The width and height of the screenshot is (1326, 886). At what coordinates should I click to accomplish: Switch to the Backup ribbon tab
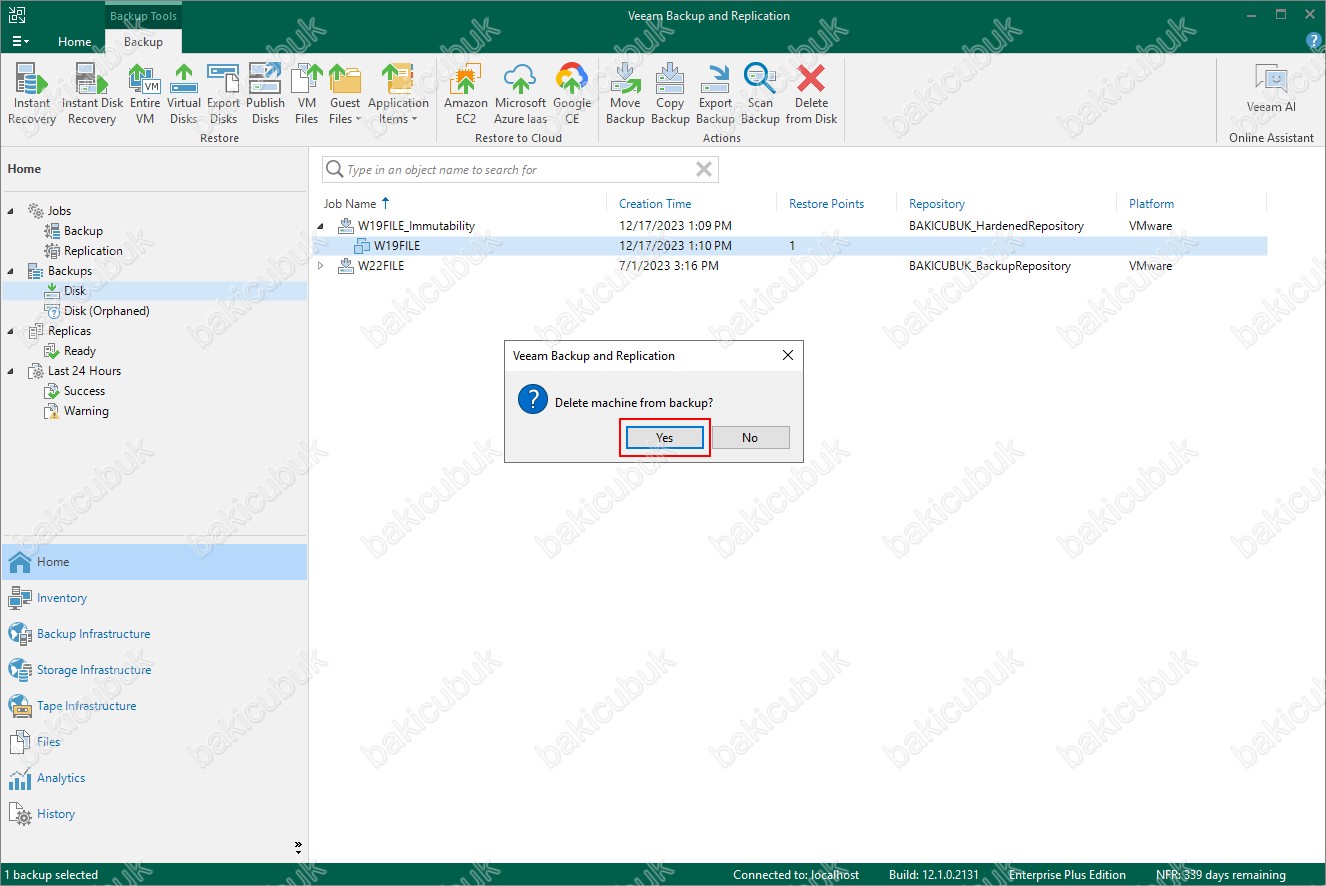tap(143, 41)
